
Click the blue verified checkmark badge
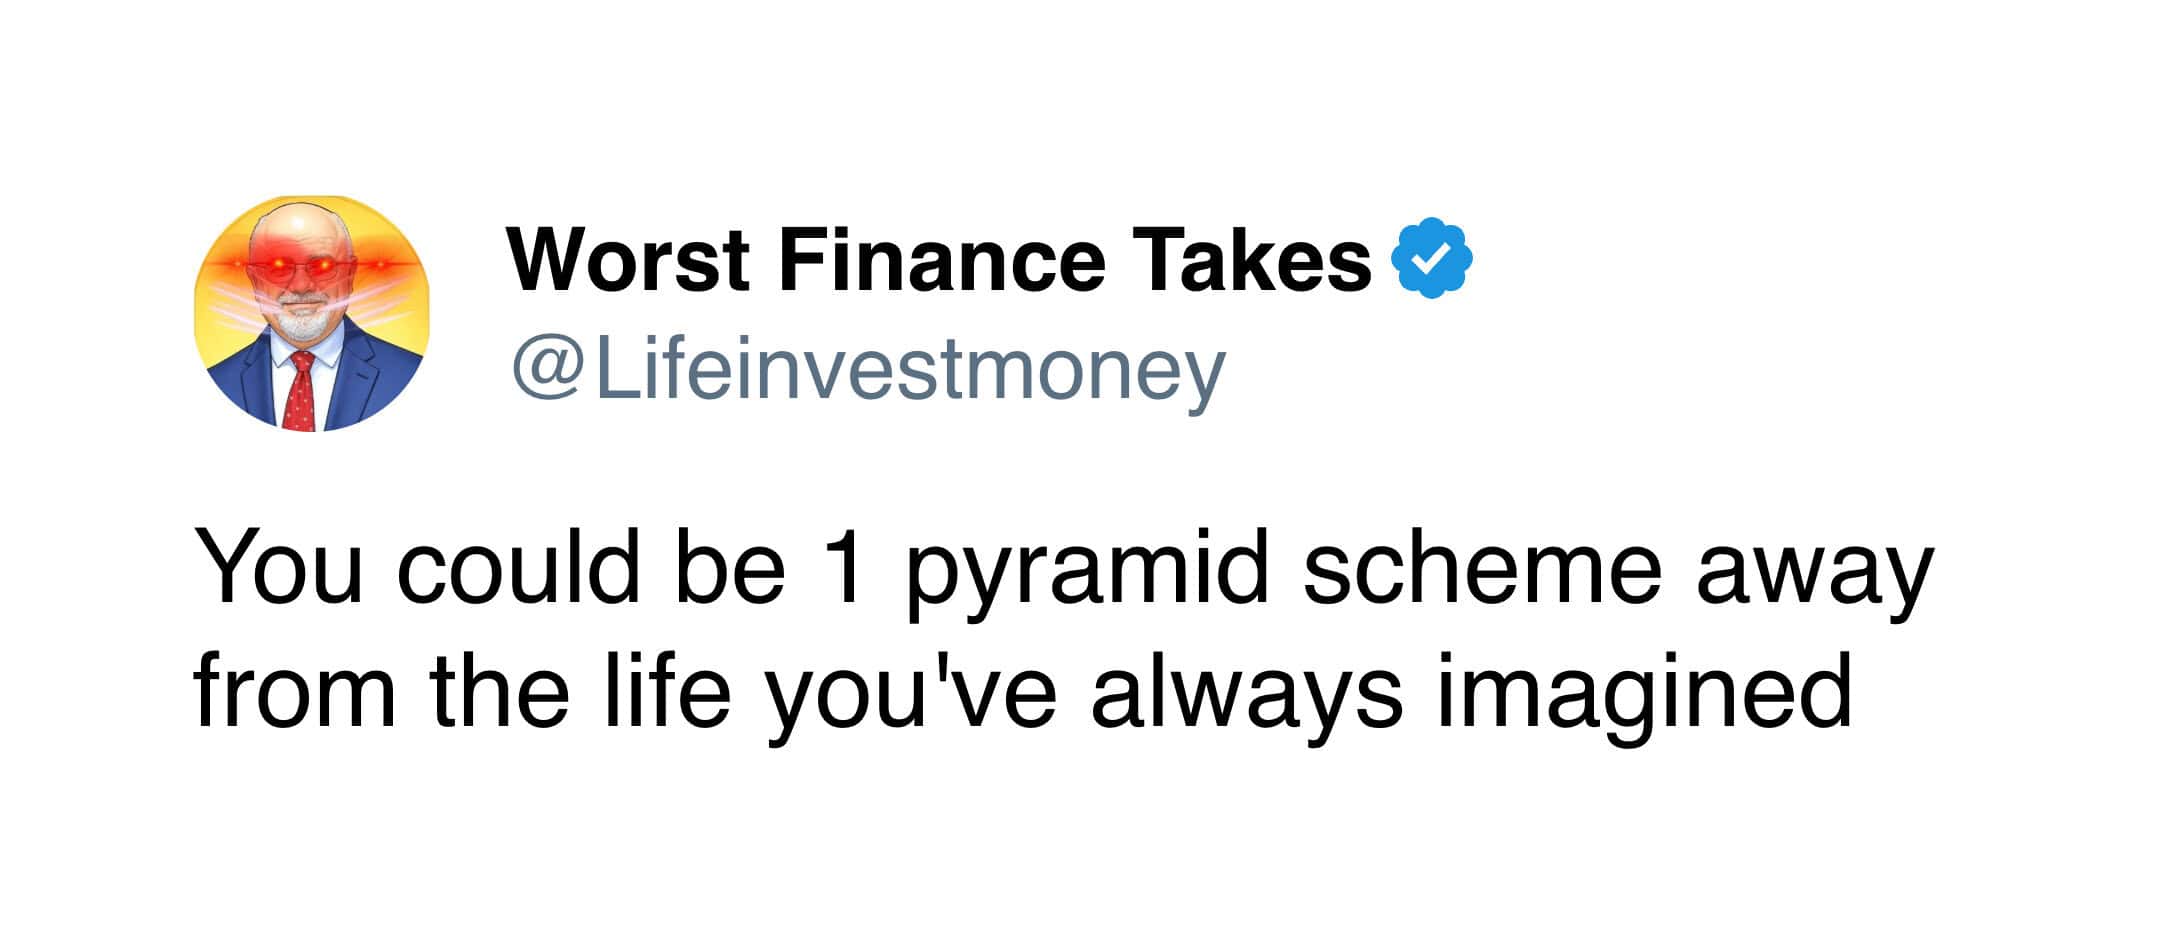click(1432, 258)
